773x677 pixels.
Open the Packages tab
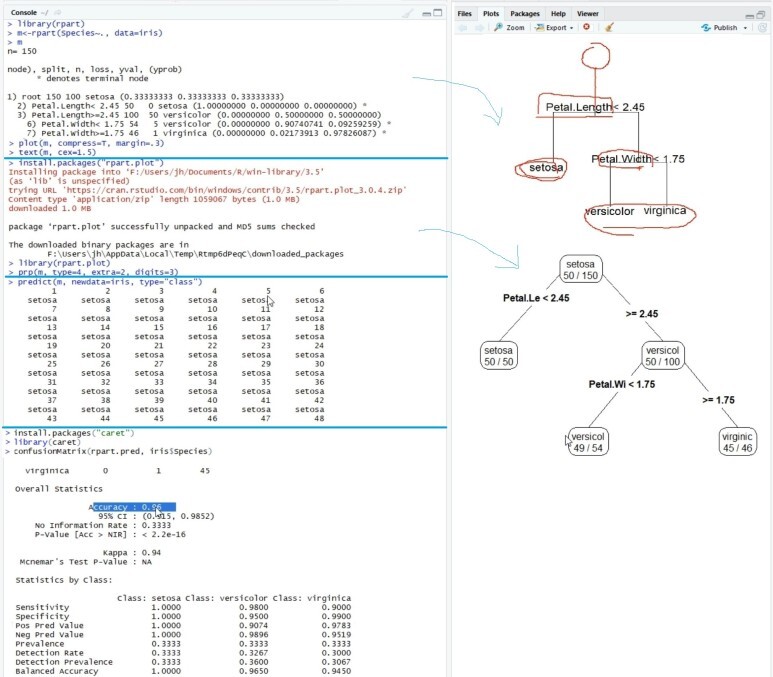tap(525, 14)
